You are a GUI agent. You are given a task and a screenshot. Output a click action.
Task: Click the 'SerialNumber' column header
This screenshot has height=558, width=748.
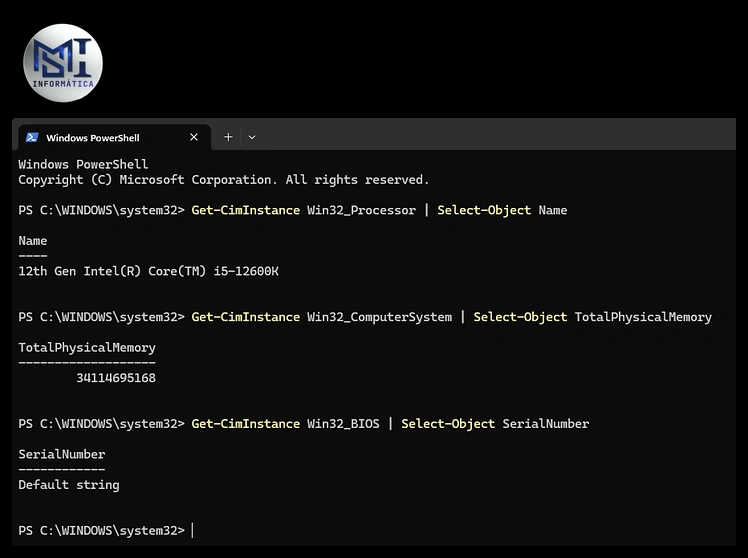click(x=62, y=455)
